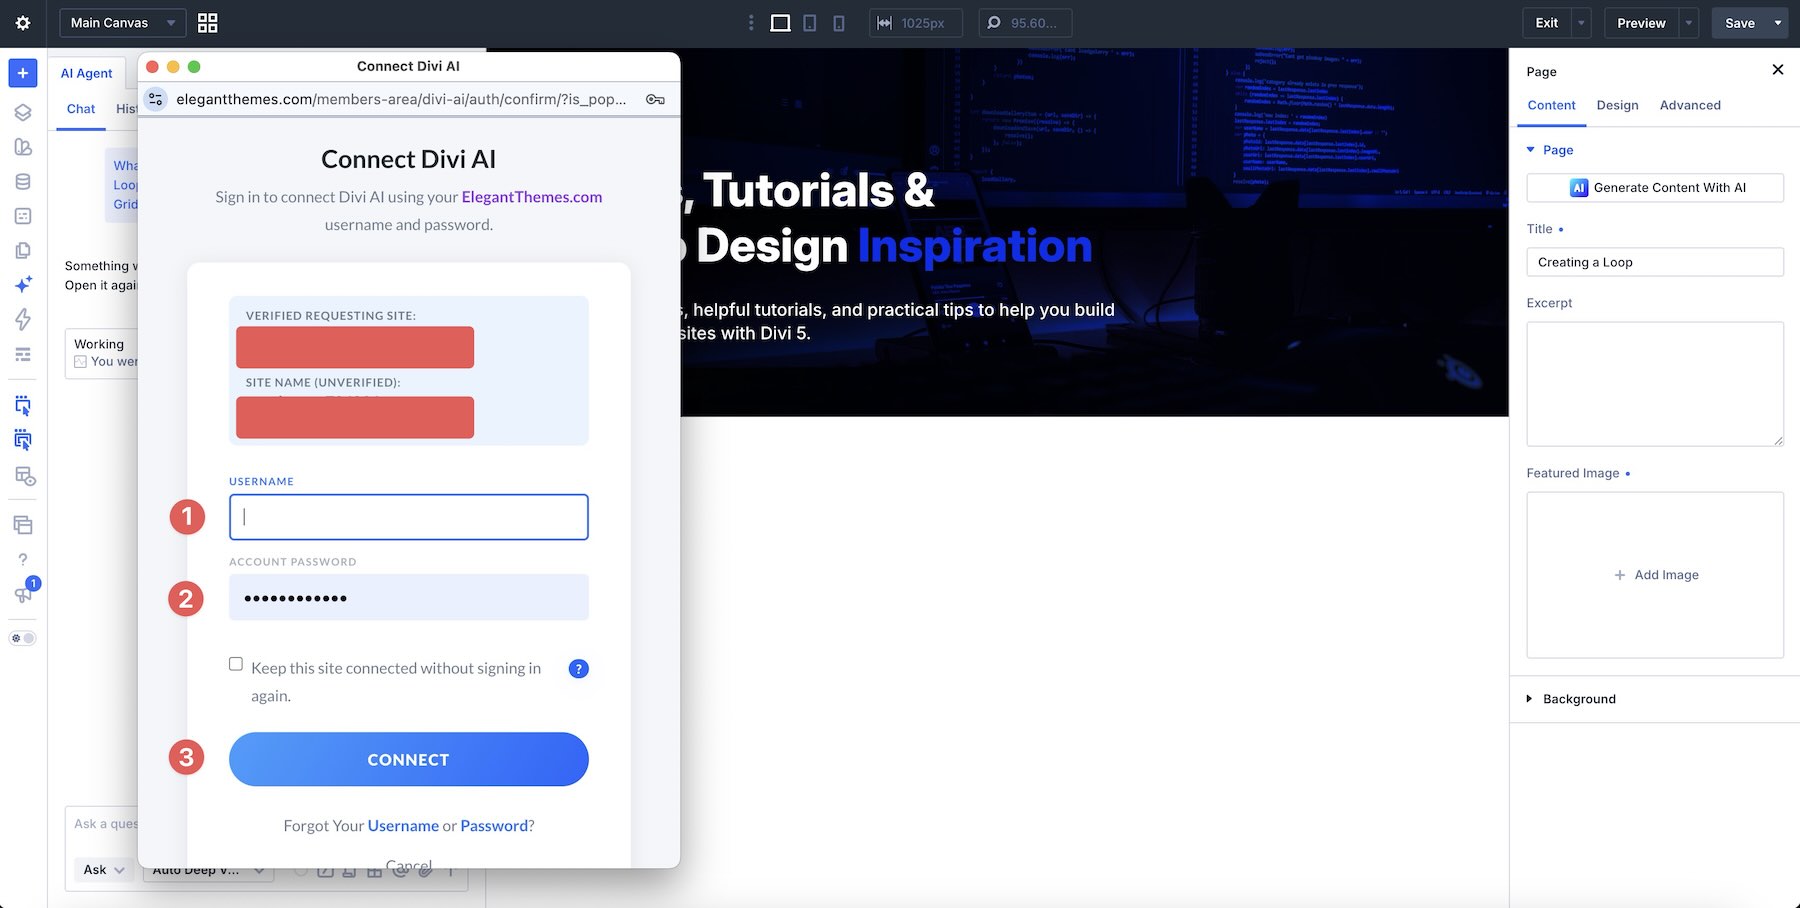Image resolution: width=1800 pixels, height=908 pixels.
Task: Click the blue plus add-module button
Action: pos(23,73)
